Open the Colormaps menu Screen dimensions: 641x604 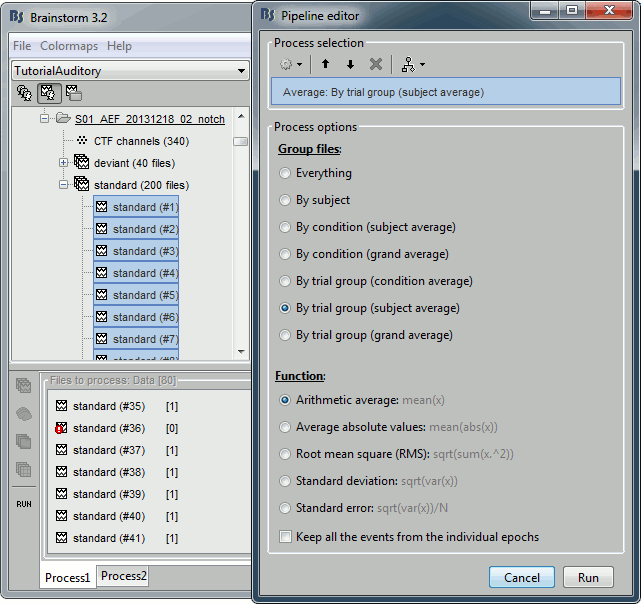point(69,46)
